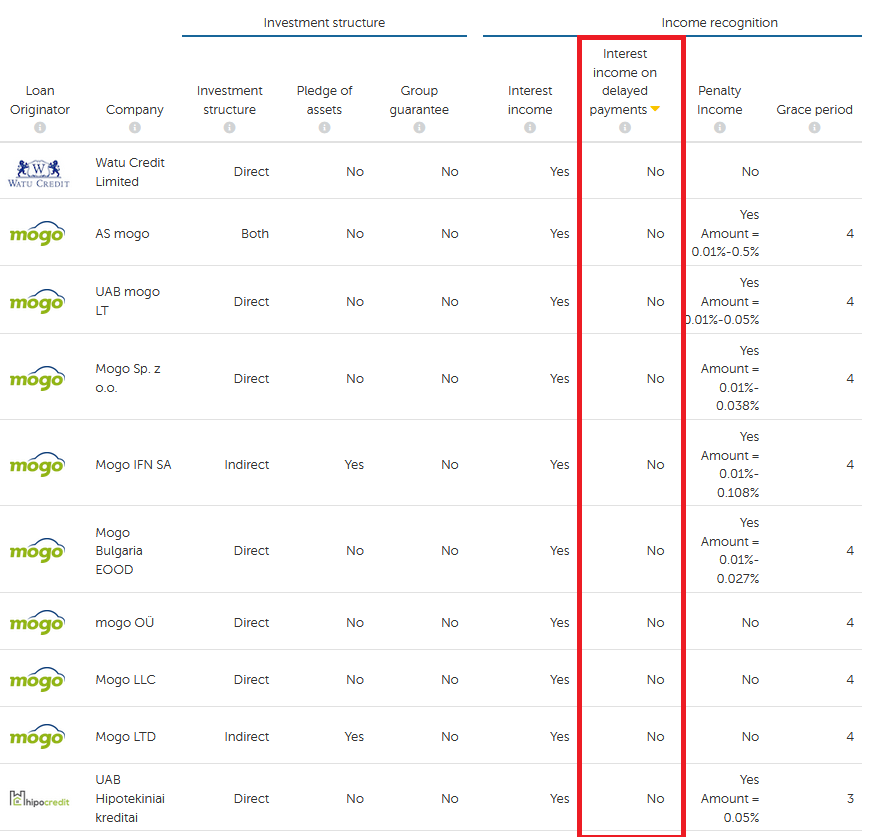The height and width of the screenshot is (837, 878).
Task: Click info icon under Interest income header
Action: click(x=530, y=128)
